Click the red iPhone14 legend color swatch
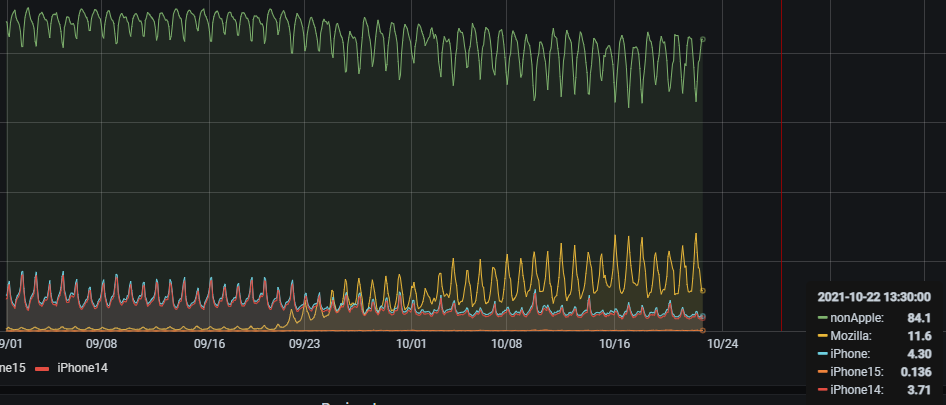Screen dimensions: 946x405 42,368
